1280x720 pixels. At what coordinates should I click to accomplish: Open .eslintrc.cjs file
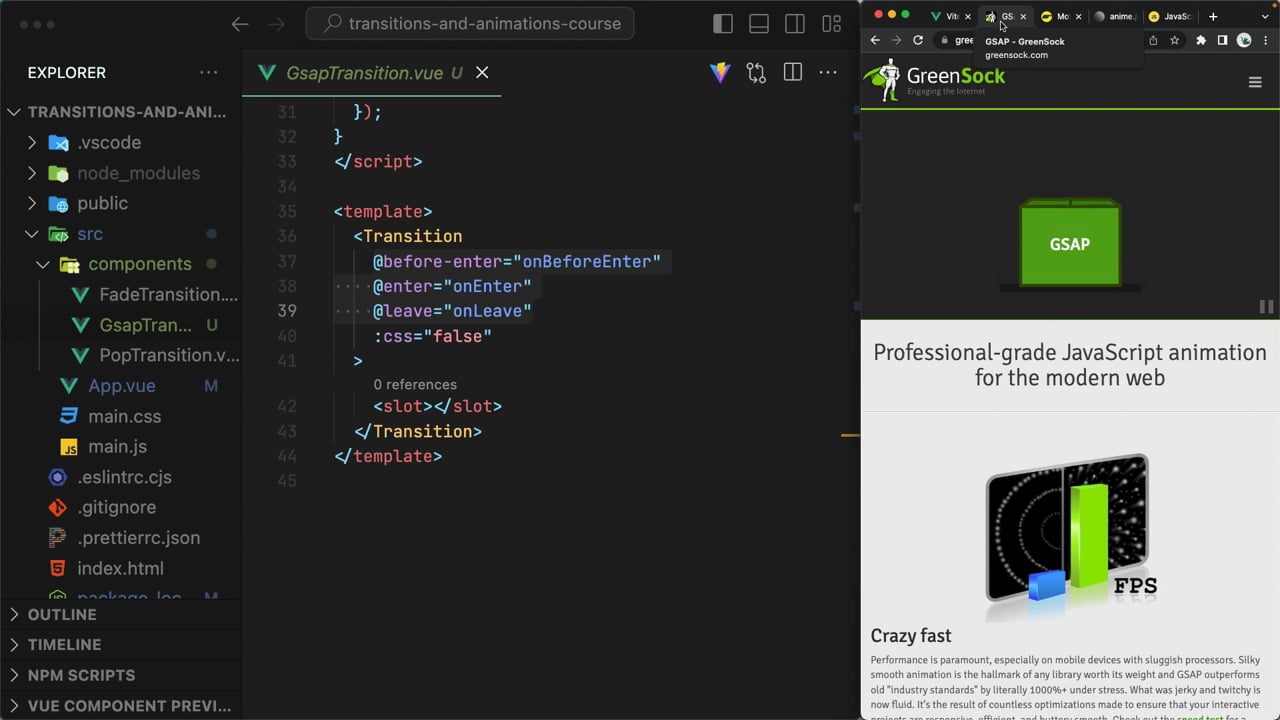(121, 477)
